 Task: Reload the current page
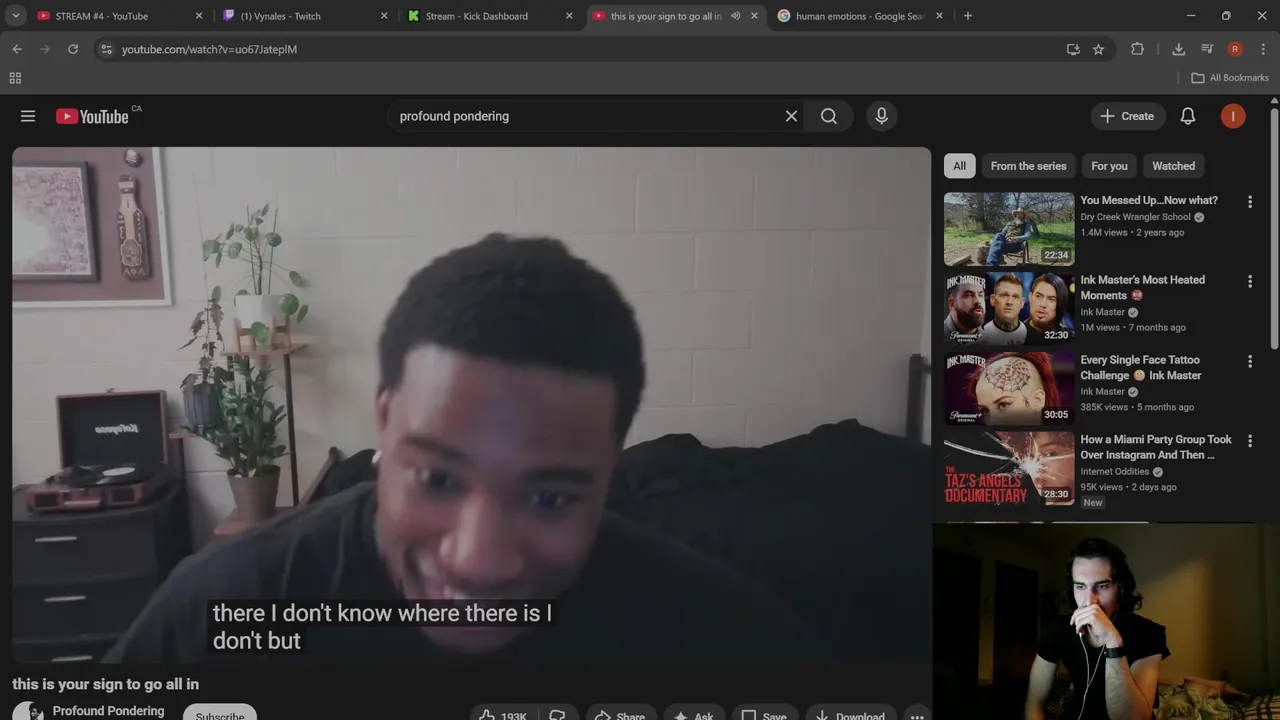pyautogui.click(x=73, y=49)
